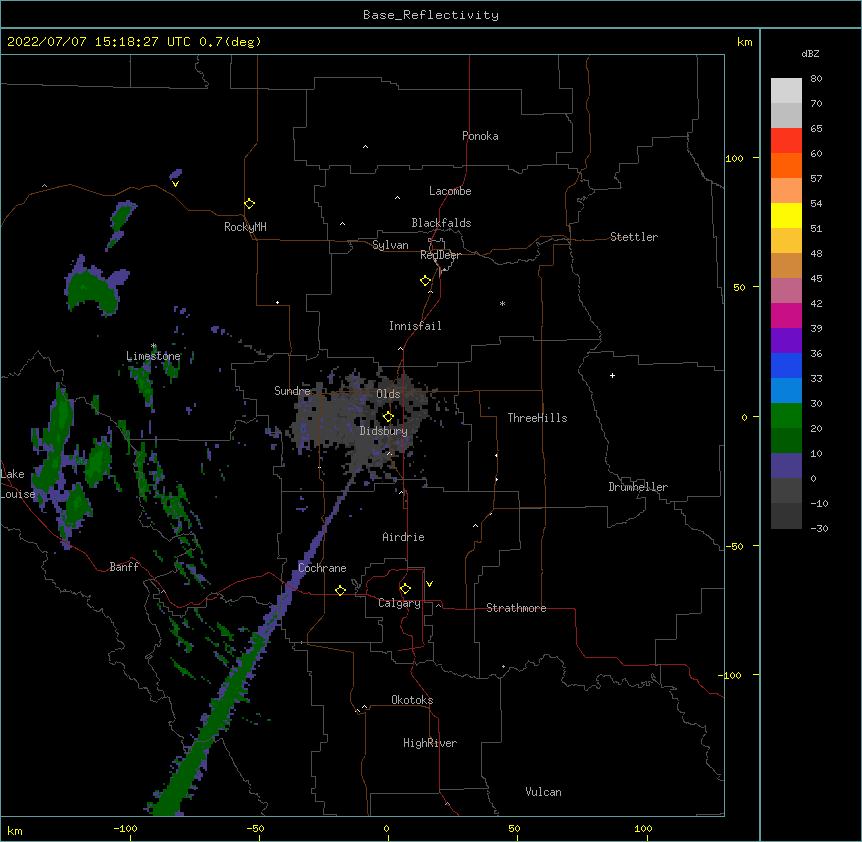This screenshot has width=862, height=842.
Task: Select the blue legend swatch between 36 and 33
Action: coord(786,365)
